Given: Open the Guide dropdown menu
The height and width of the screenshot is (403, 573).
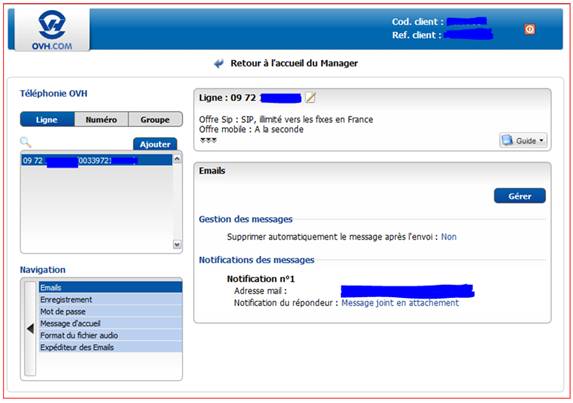Looking at the screenshot, I should point(523,140).
